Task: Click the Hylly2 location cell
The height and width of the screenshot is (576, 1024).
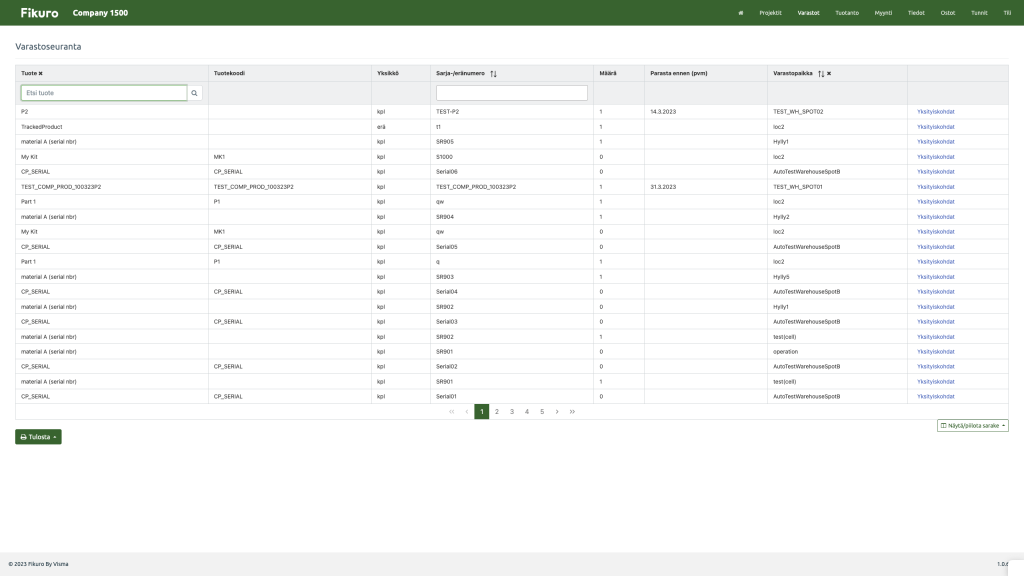Action: pos(781,217)
